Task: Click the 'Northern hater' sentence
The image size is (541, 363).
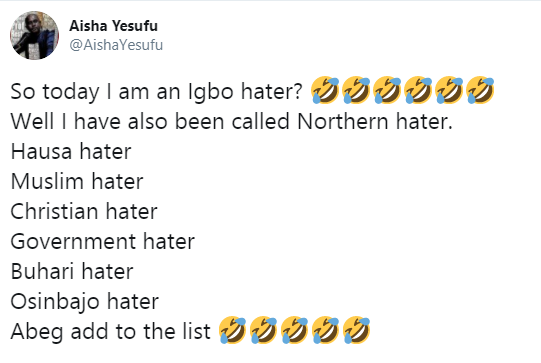Action: pos(232,121)
